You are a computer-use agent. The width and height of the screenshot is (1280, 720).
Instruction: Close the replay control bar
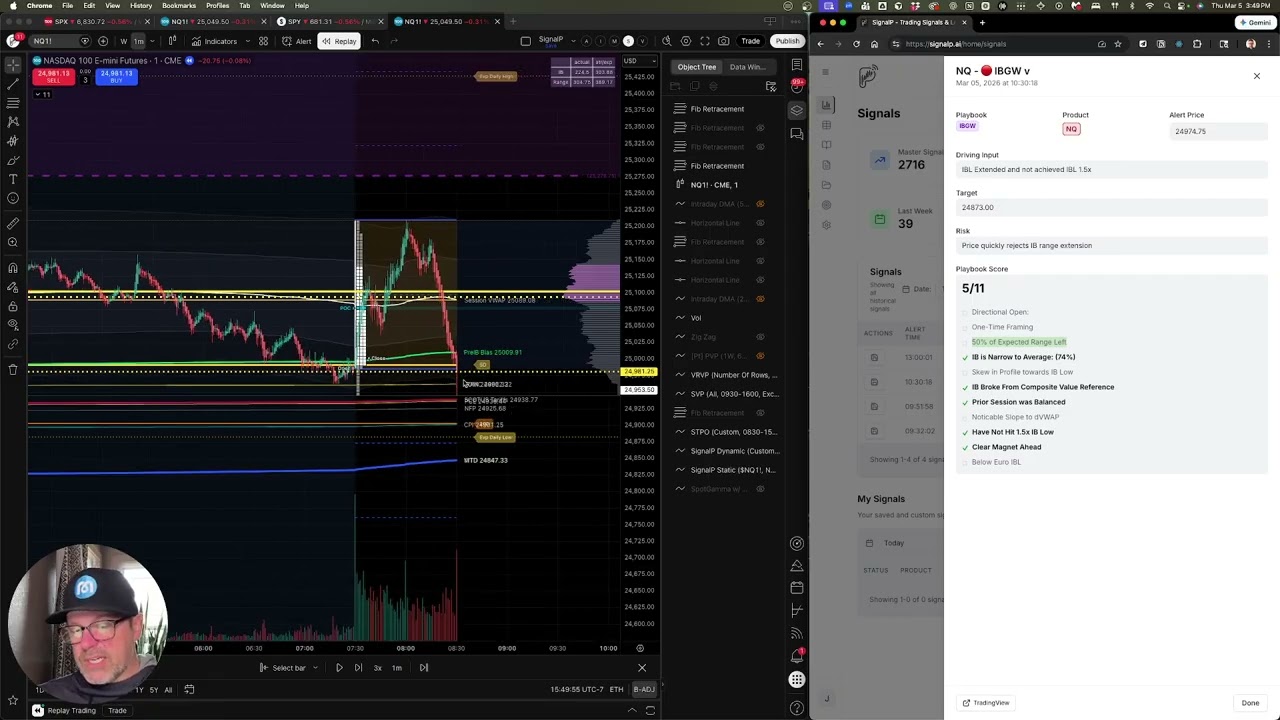point(642,667)
